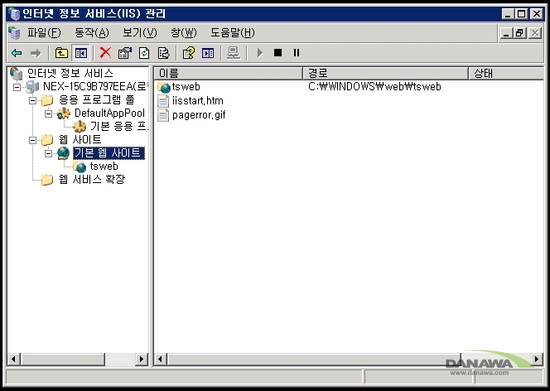
Task: Select tsweb in the left tree
Action: [x=104, y=166]
